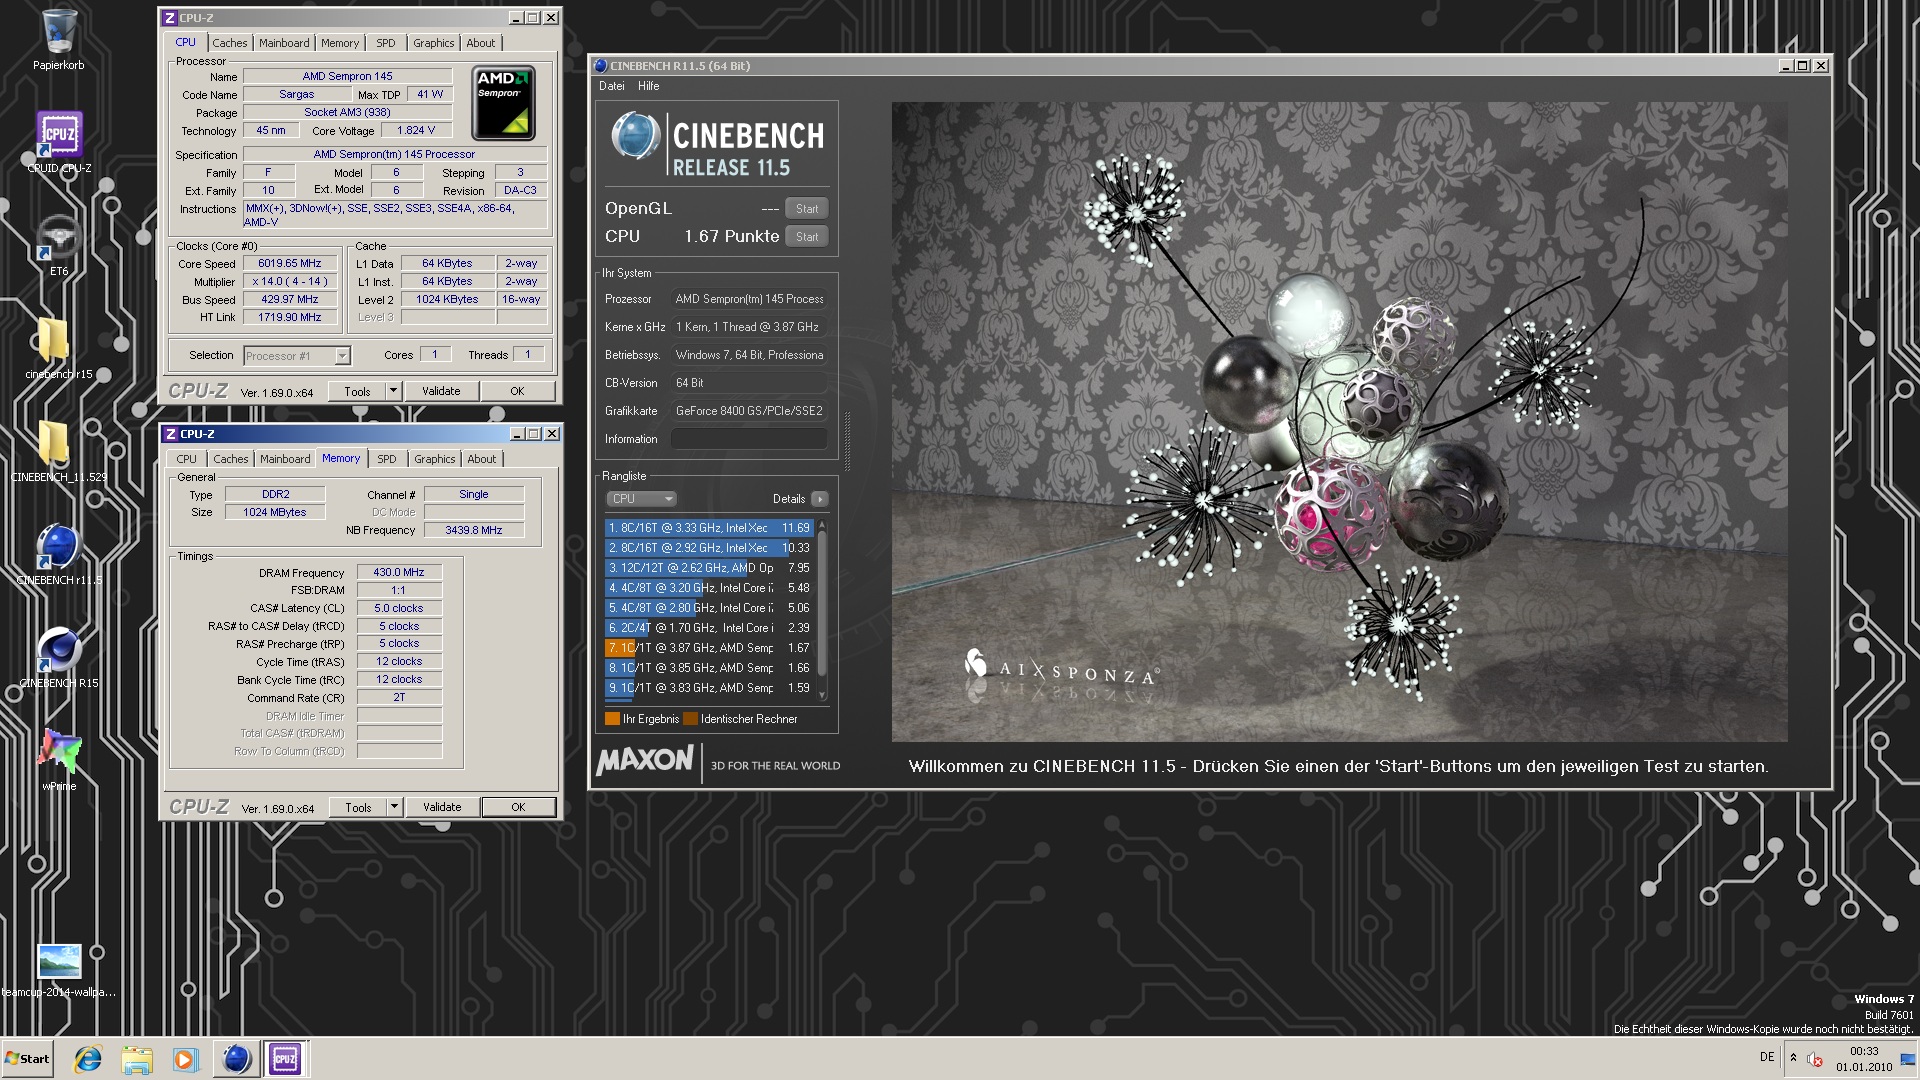The height and width of the screenshot is (1080, 1920).
Task: Open the CPU ranking type dropdown
Action: (x=641, y=499)
